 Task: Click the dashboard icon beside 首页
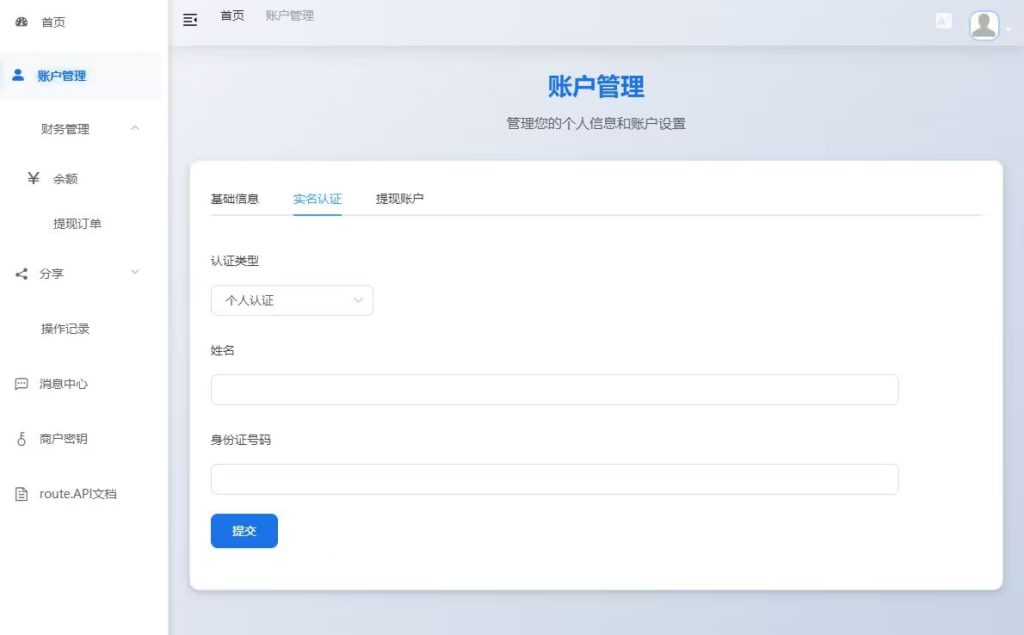coord(22,22)
